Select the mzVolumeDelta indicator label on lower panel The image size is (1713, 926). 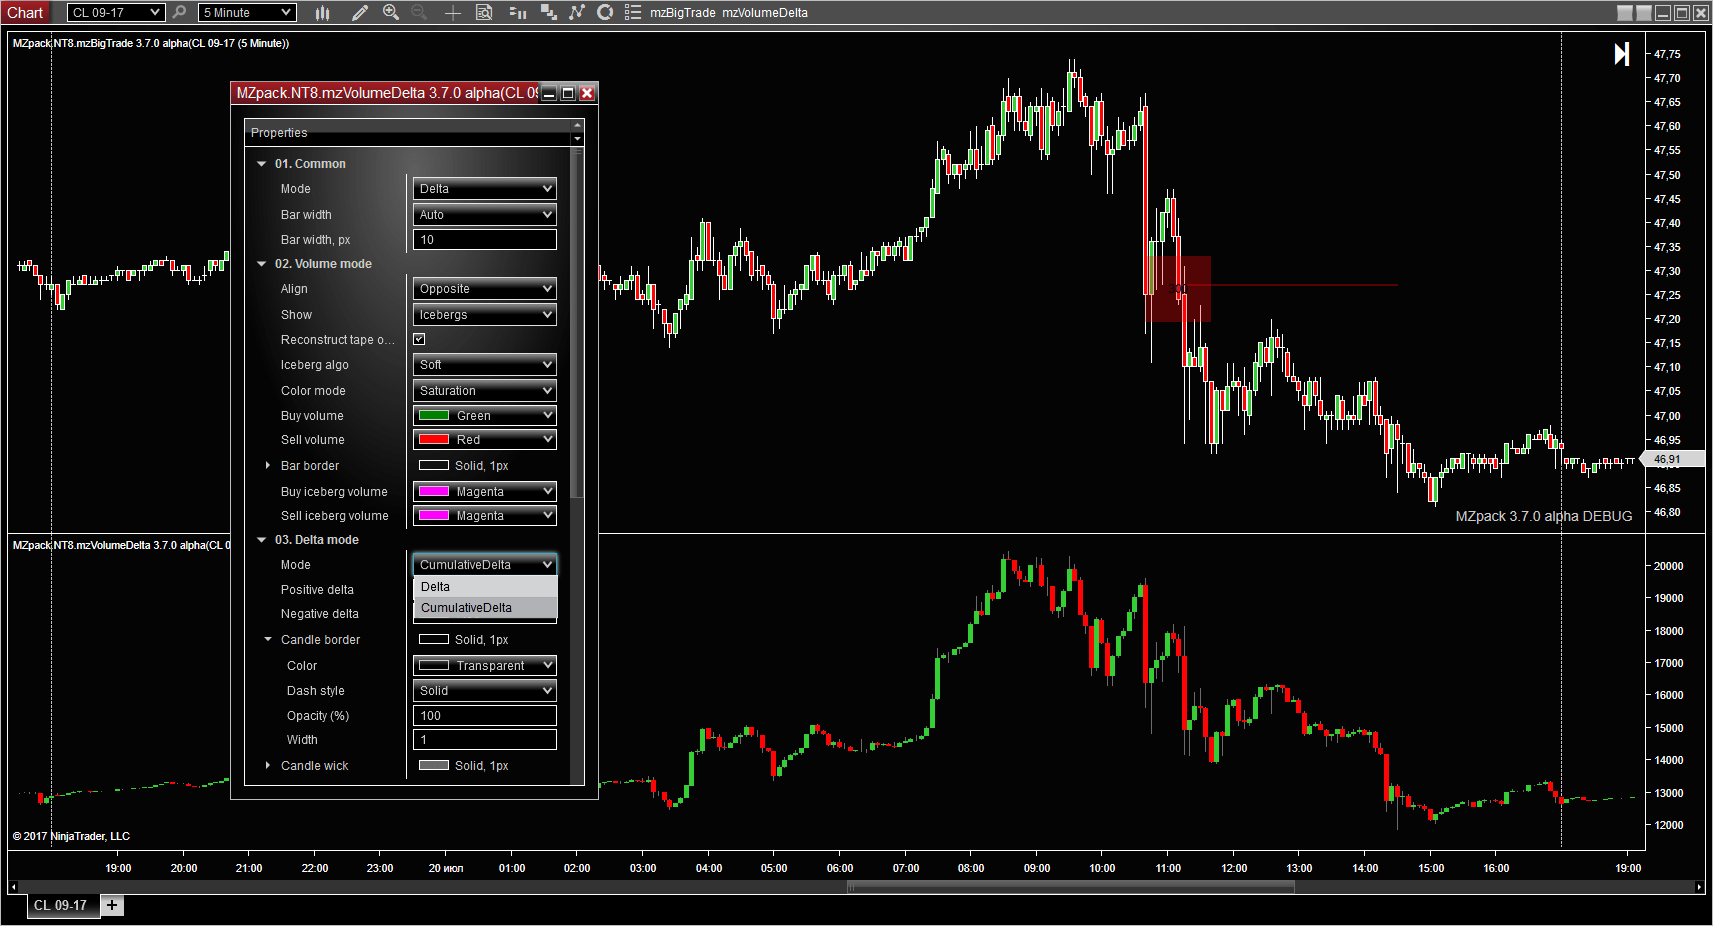(x=121, y=545)
